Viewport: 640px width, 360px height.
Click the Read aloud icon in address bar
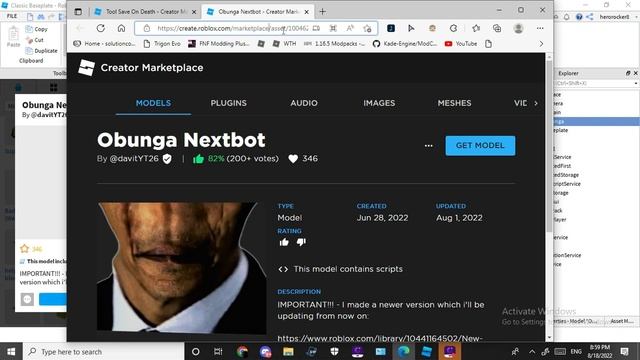point(350,28)
